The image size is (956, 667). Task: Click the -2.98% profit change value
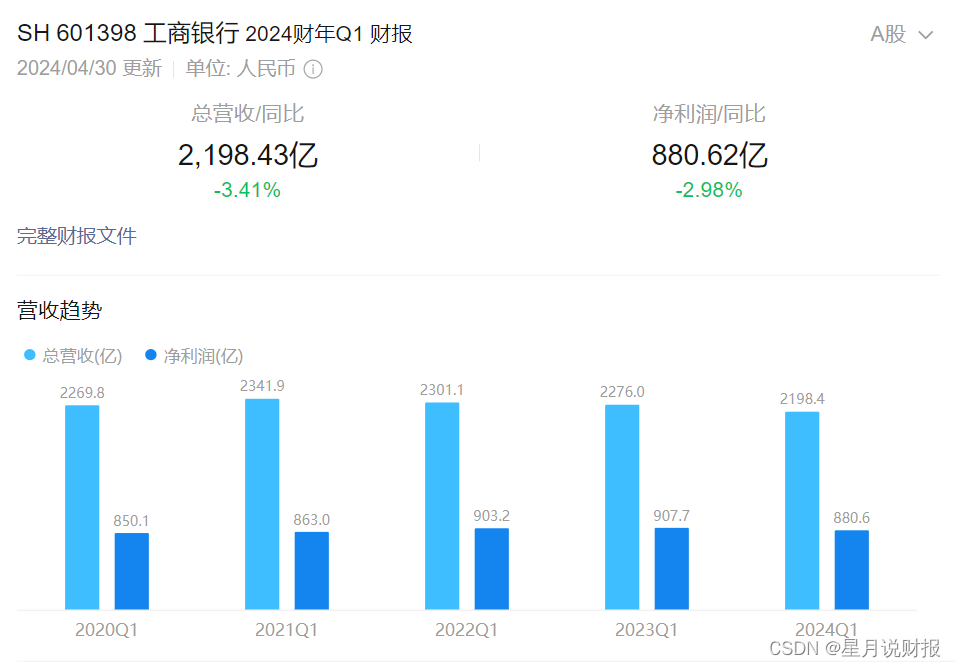pos(708,190)
